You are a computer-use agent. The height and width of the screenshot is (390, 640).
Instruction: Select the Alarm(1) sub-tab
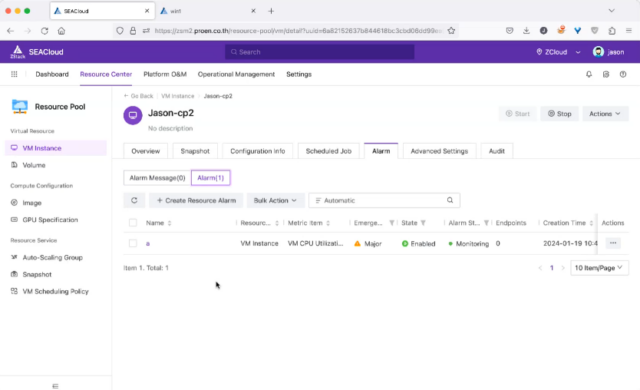coord(211,178)
